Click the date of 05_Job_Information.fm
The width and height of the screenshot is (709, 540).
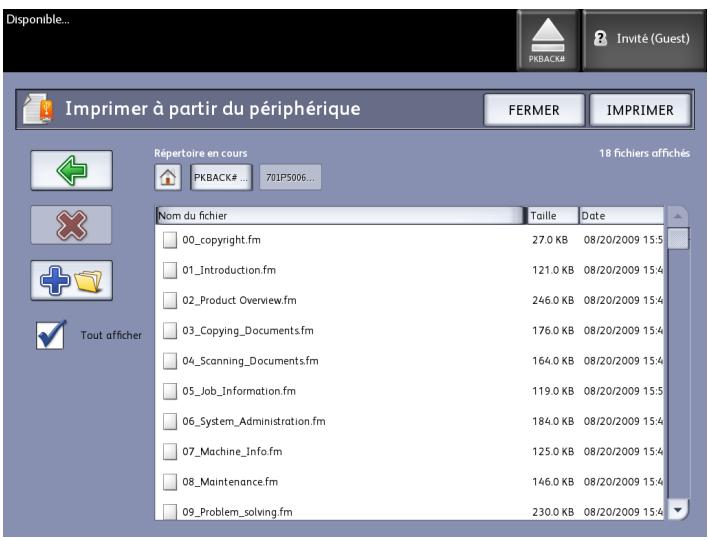coord(623,392)
